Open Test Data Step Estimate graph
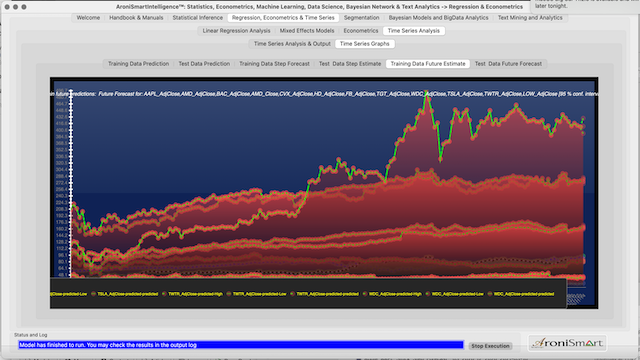Screen dimensions: 640x360 350,64
